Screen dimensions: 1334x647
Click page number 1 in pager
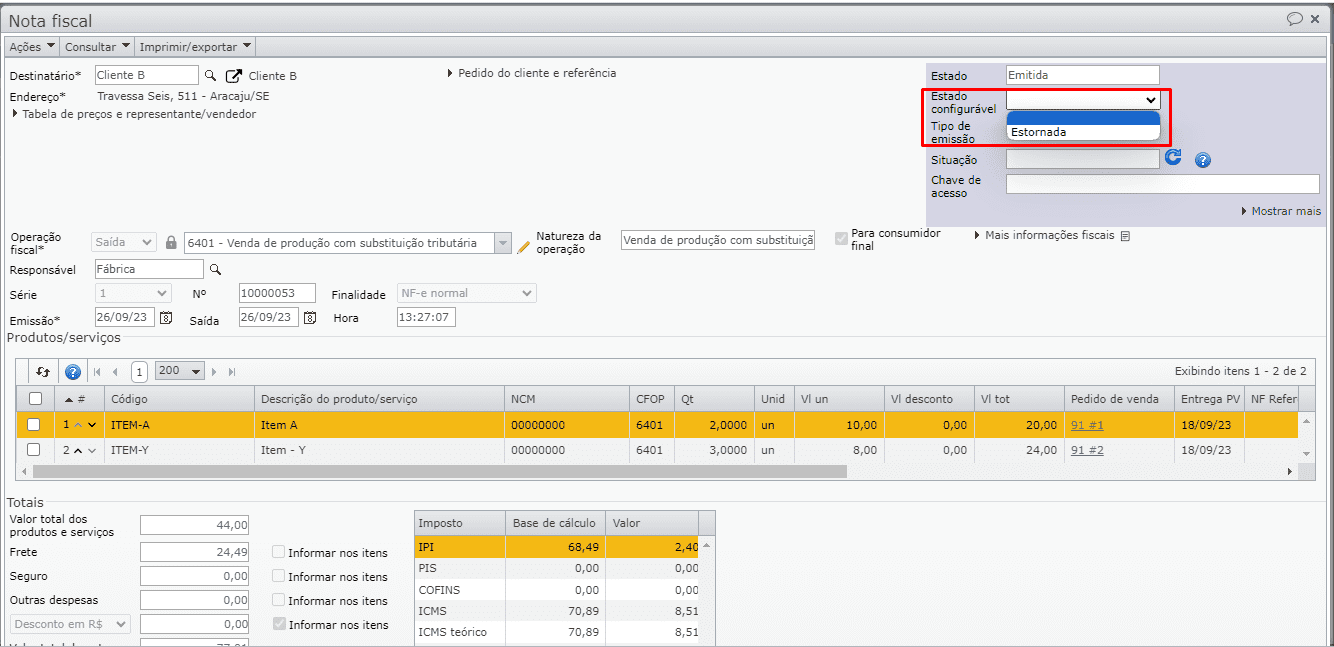tap(139, 372)
